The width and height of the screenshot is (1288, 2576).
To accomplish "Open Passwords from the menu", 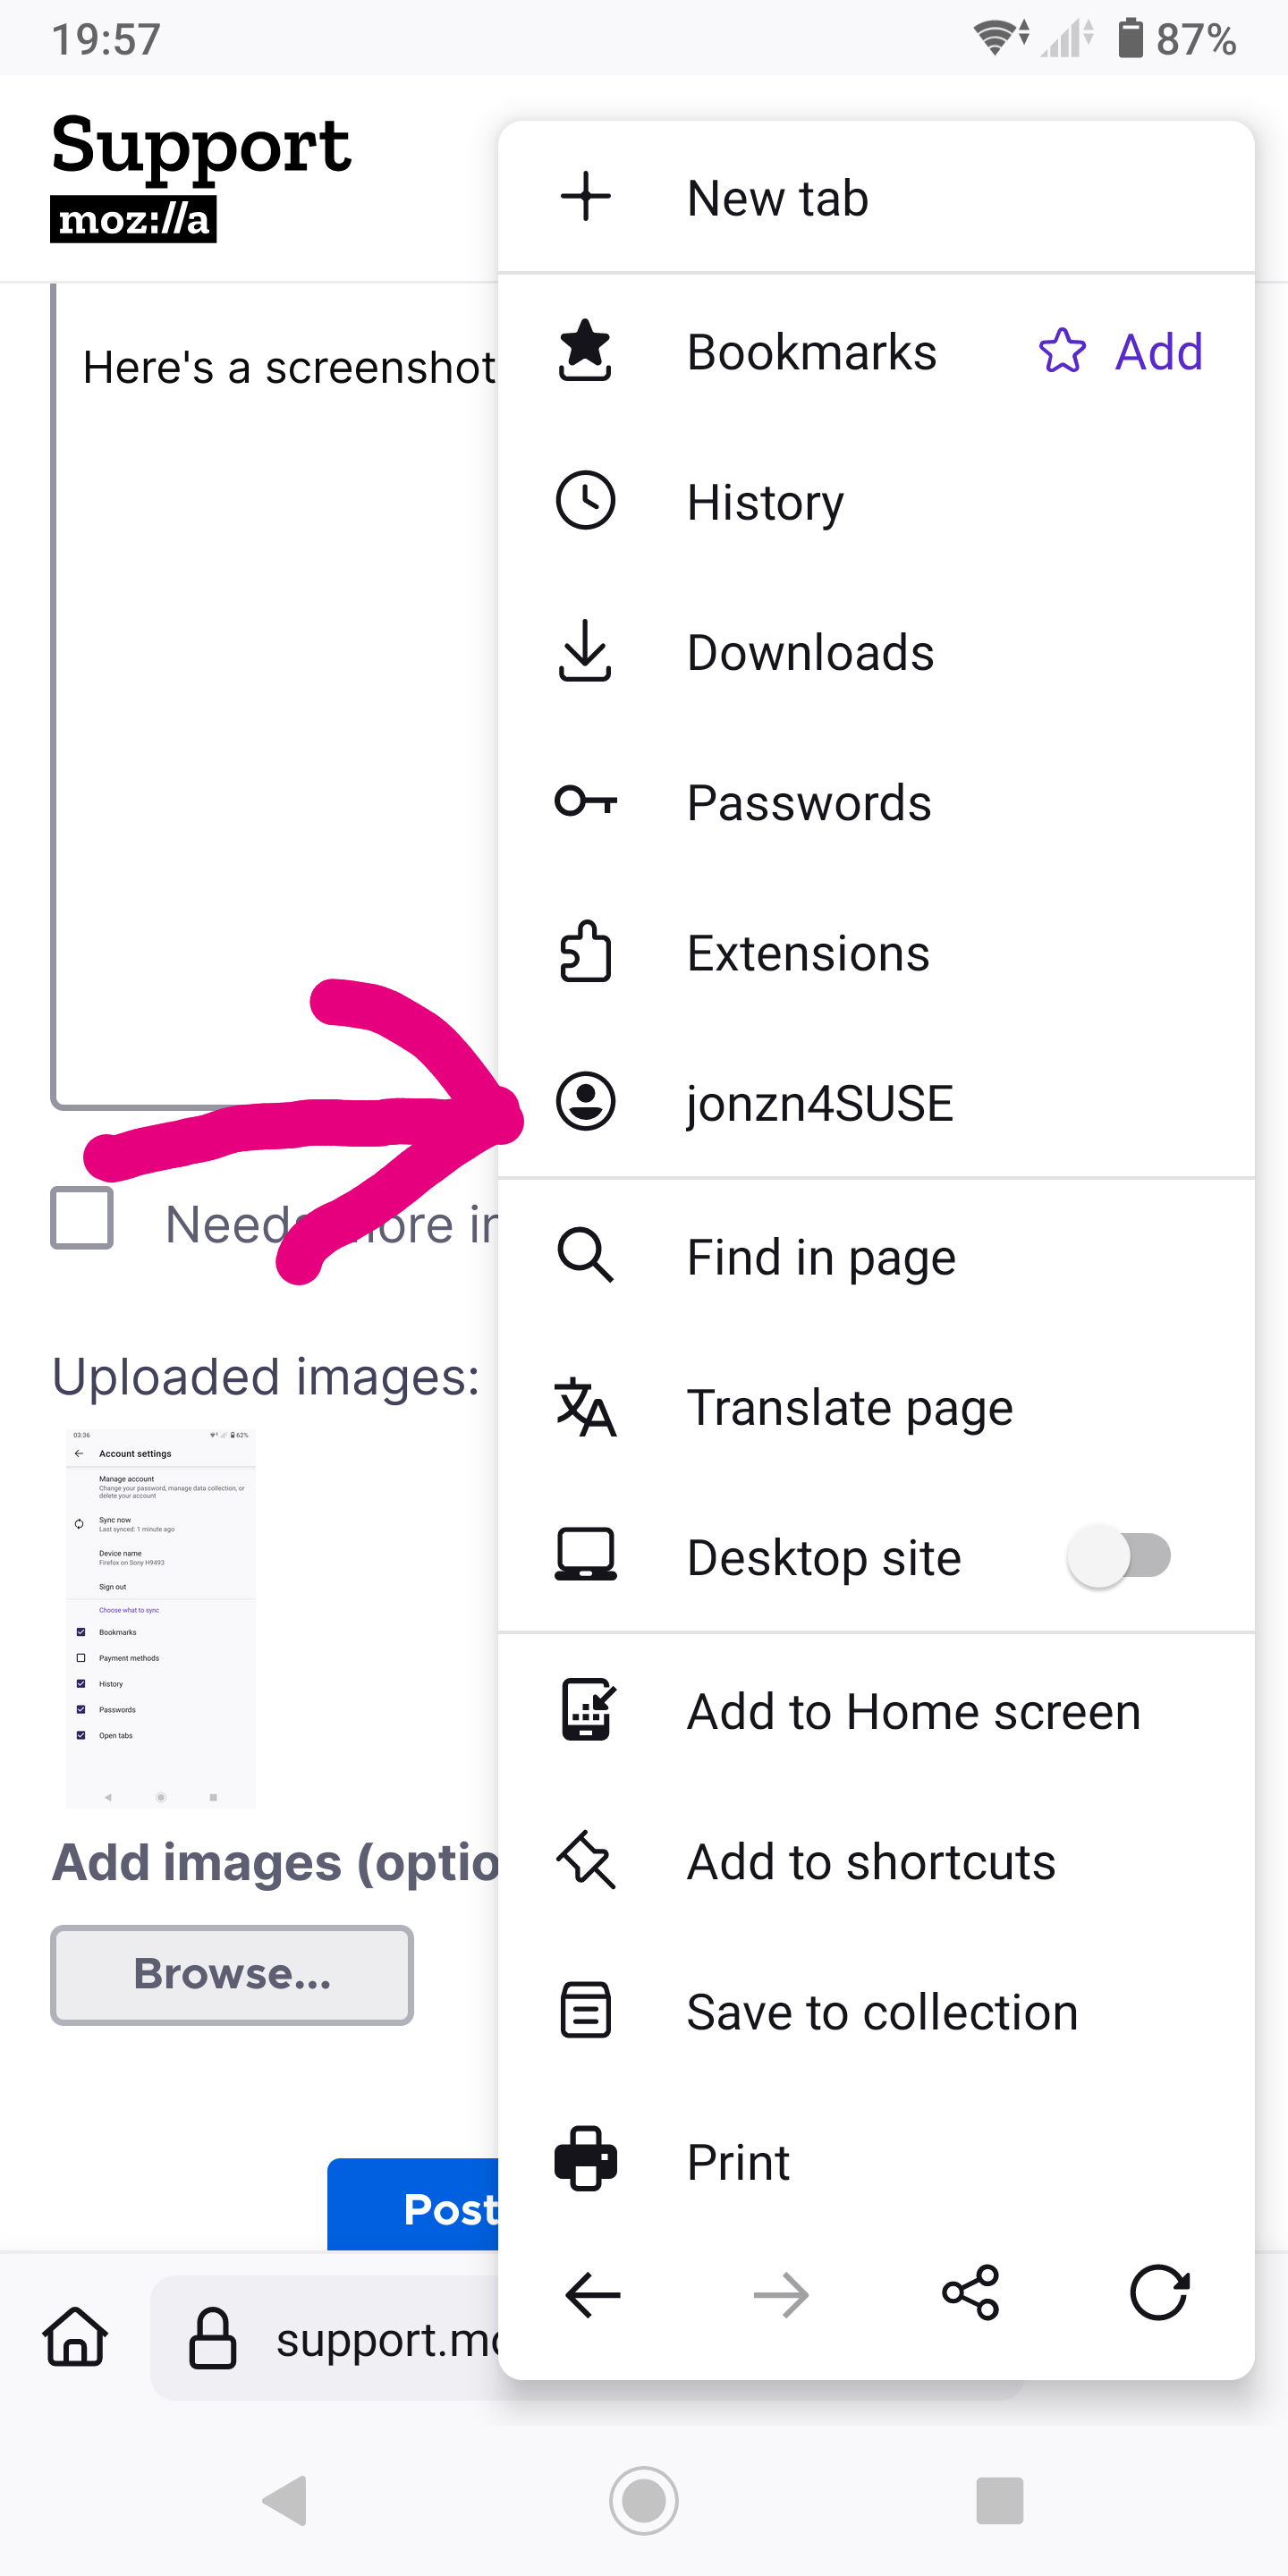I will pos(808,803).
